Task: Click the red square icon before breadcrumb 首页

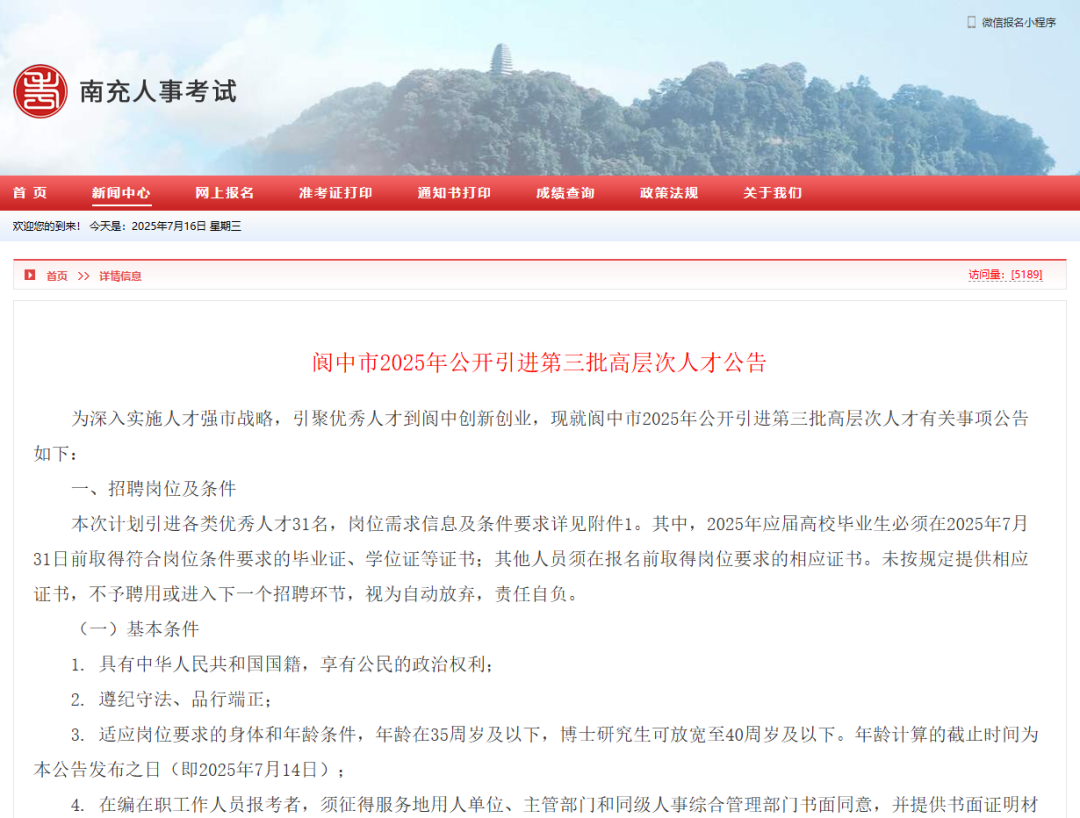Action: [30, 275]
